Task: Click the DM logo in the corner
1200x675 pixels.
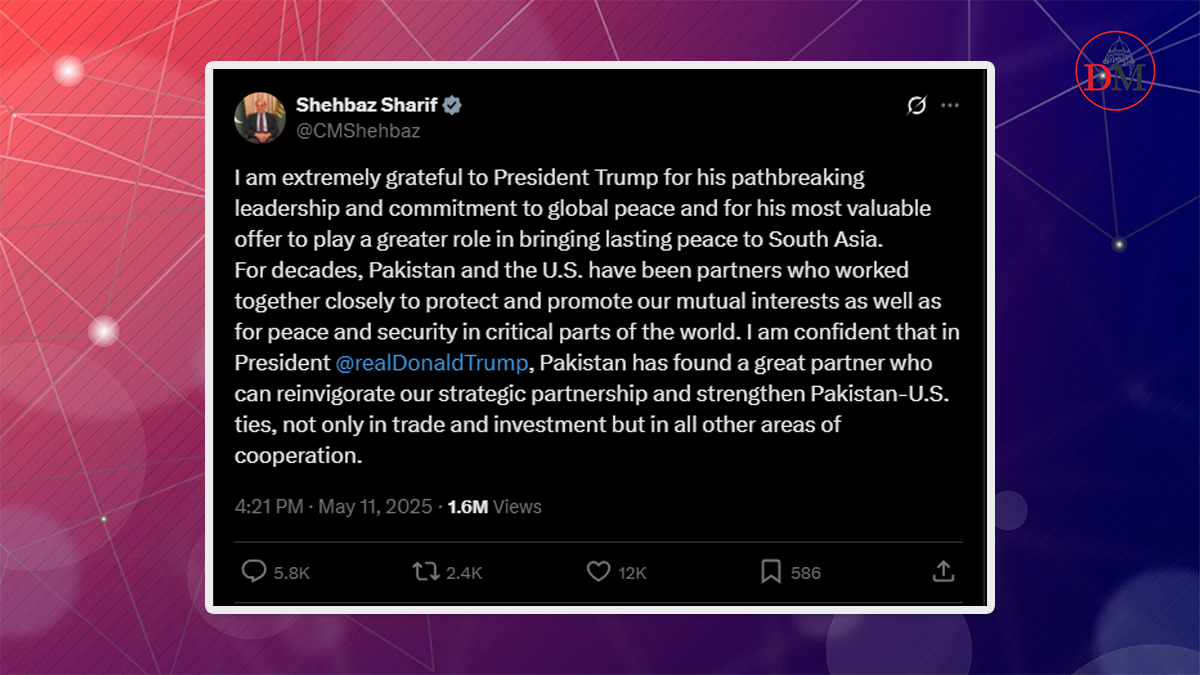Action: click(1115, 73)
